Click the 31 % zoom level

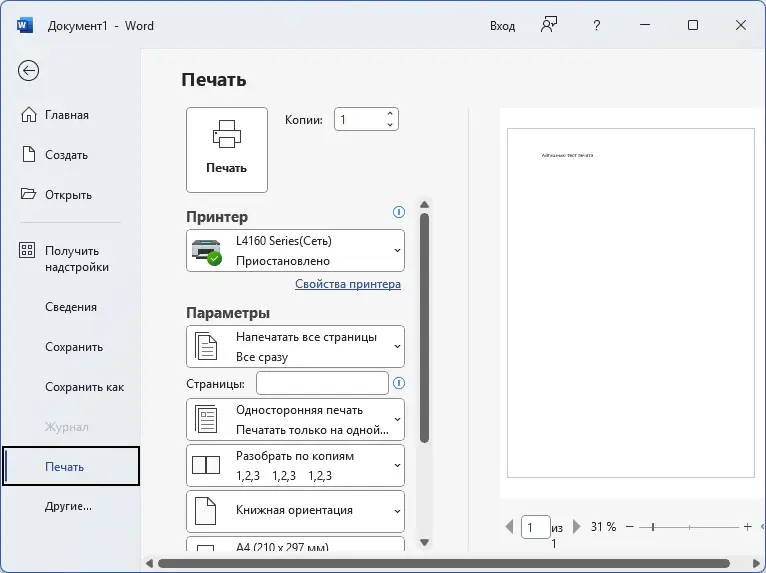click(x=603, y=527)
